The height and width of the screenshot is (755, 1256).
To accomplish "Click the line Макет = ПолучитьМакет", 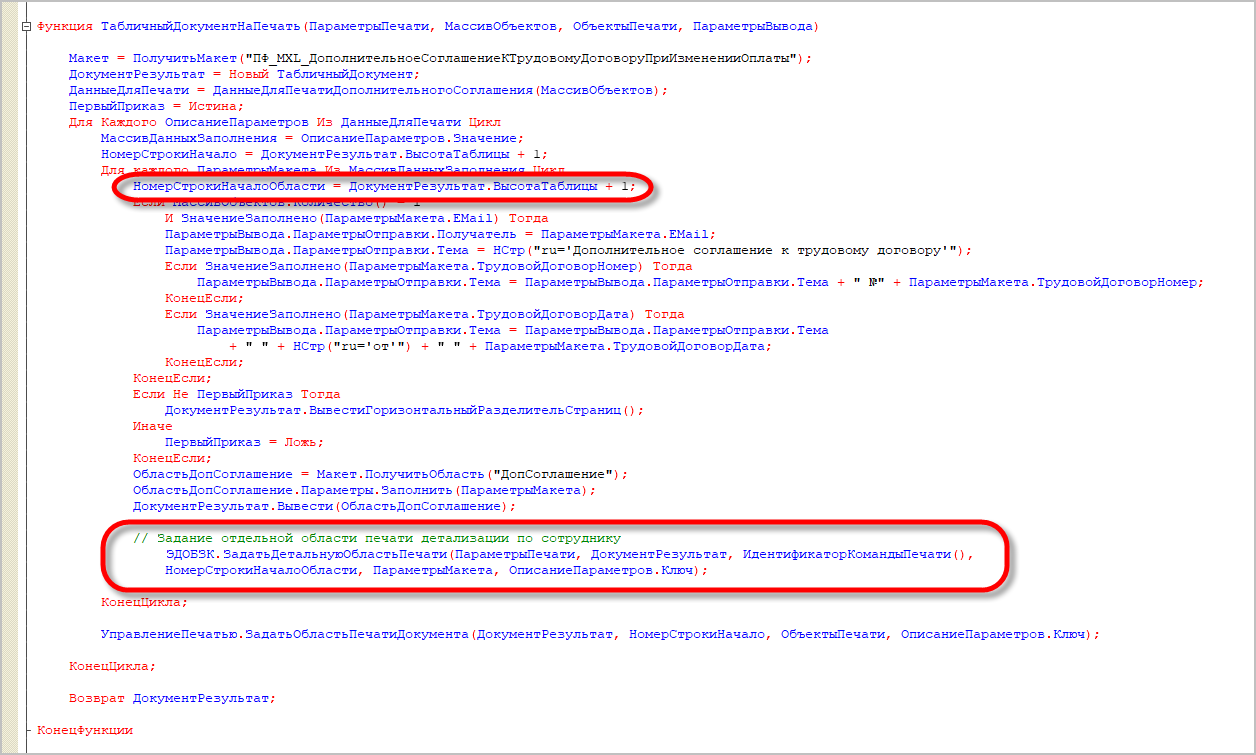I will pos(440,58).
